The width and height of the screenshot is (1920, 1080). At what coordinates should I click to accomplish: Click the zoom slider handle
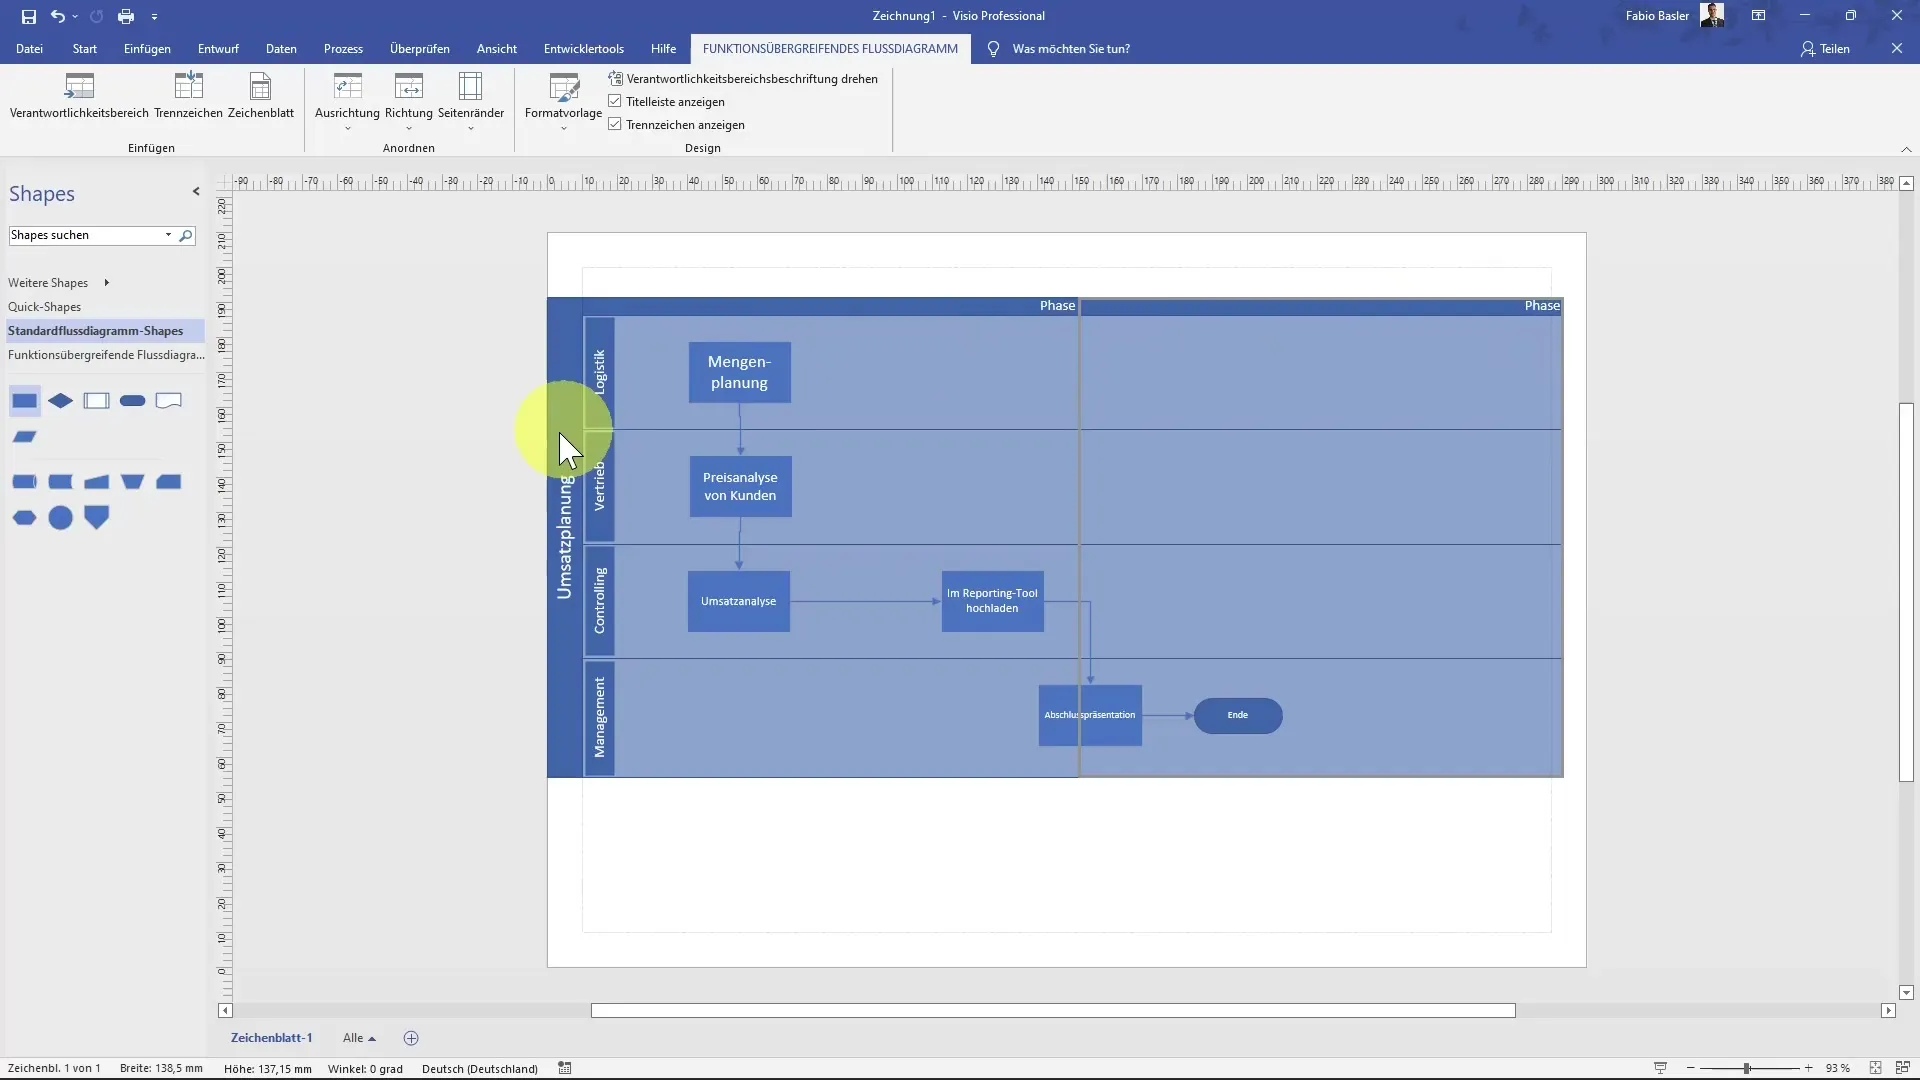[x=1747, y=1068]
